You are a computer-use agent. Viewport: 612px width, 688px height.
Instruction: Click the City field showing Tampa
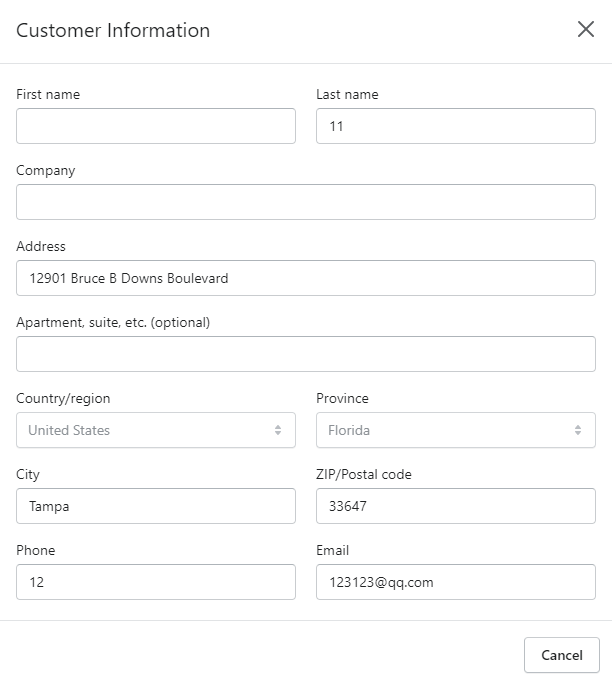(156, 506)
